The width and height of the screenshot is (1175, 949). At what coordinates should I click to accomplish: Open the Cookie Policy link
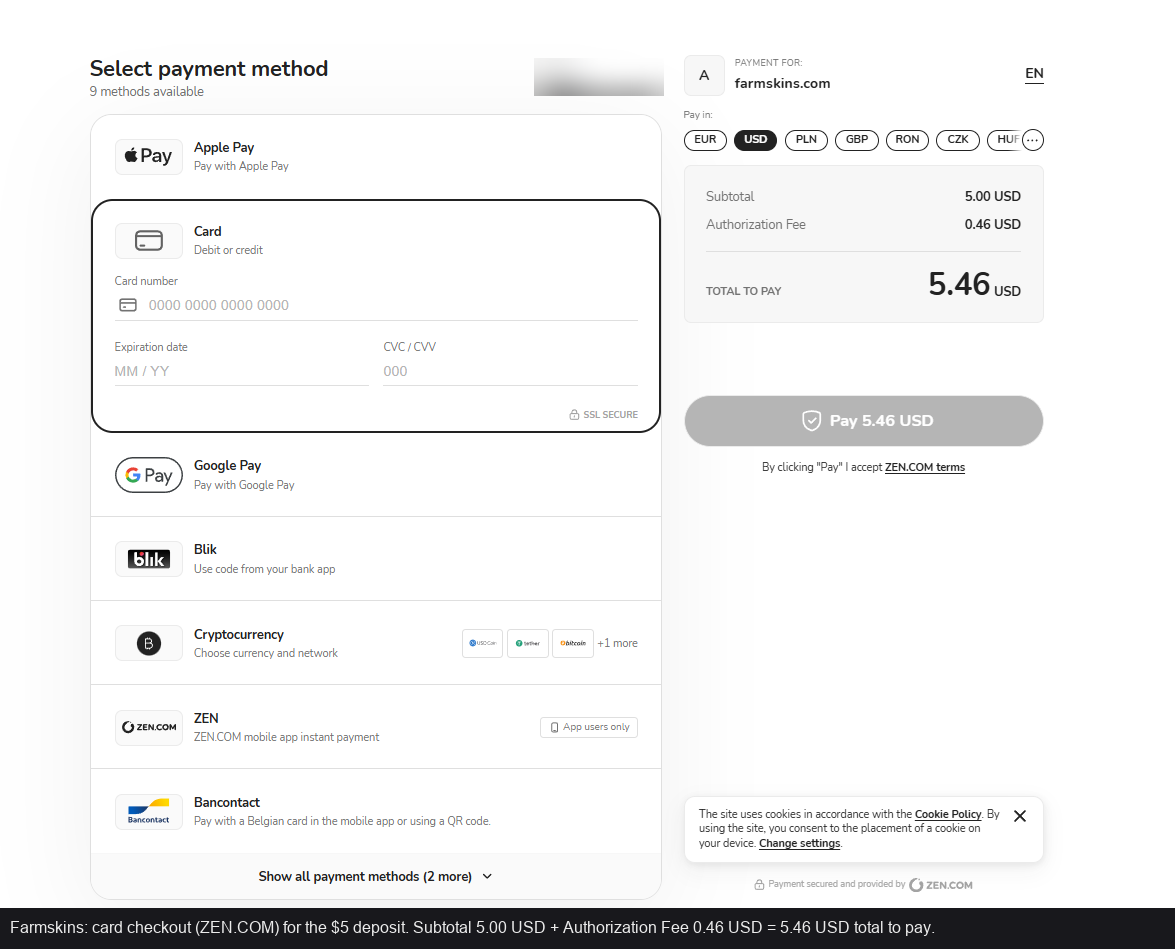948,814
